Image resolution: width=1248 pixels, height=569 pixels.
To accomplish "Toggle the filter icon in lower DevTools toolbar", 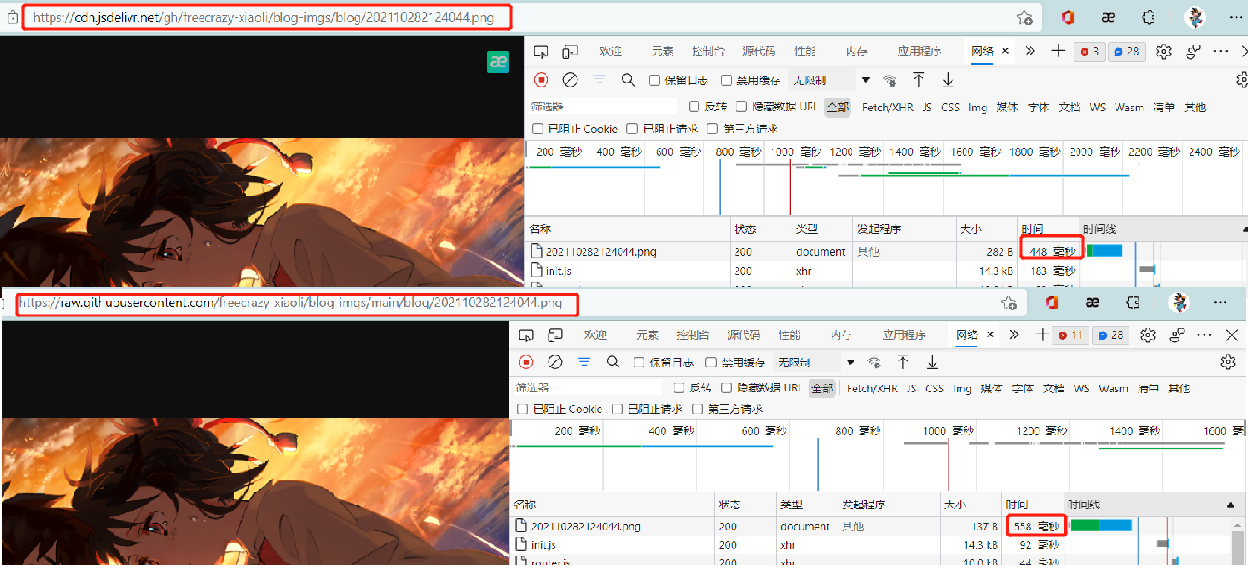I will pyautogui.click(x=584, y=362).
